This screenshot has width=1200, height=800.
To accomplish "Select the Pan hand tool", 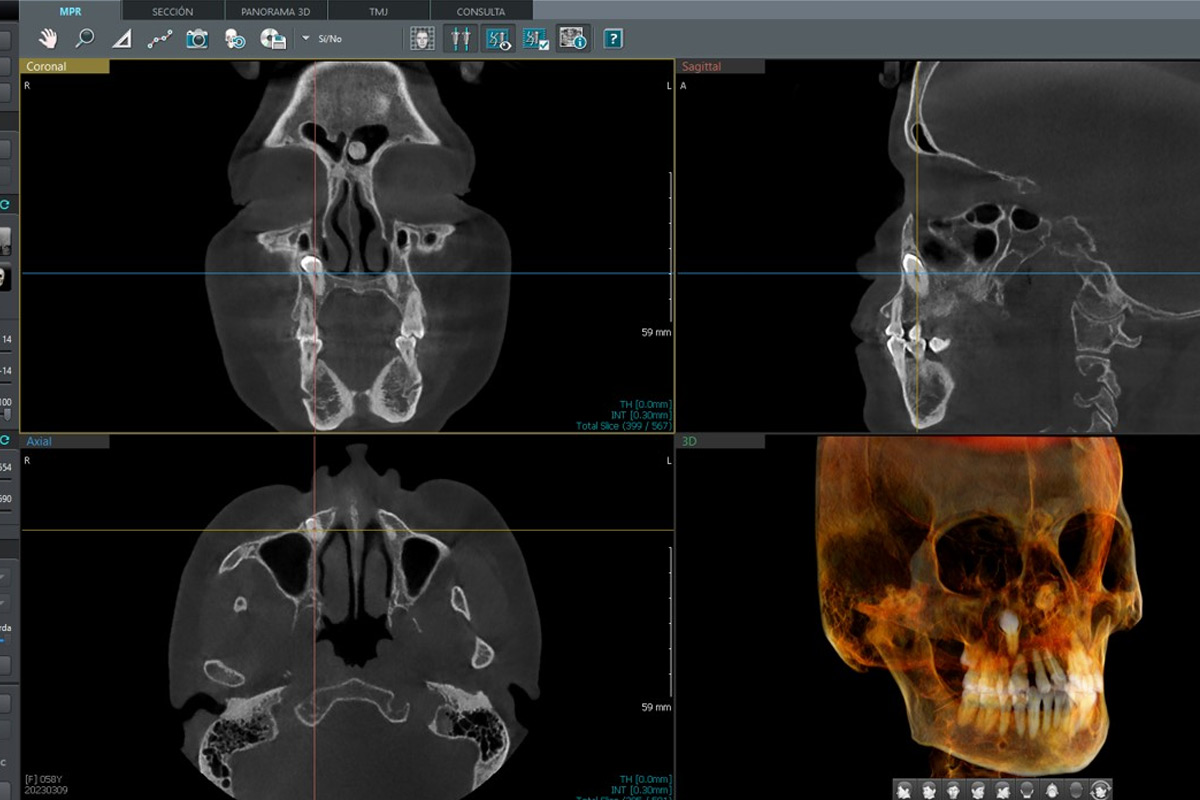I will point(48,39).
